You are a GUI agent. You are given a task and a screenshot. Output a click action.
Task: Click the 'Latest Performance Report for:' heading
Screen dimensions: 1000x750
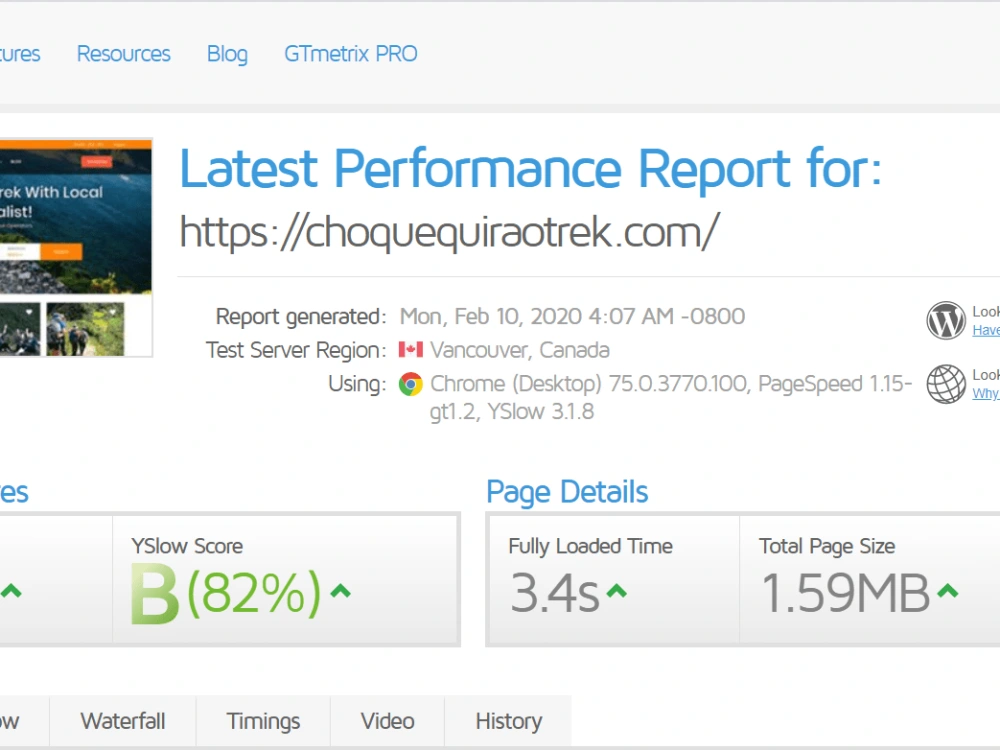[x=531, y=169]
